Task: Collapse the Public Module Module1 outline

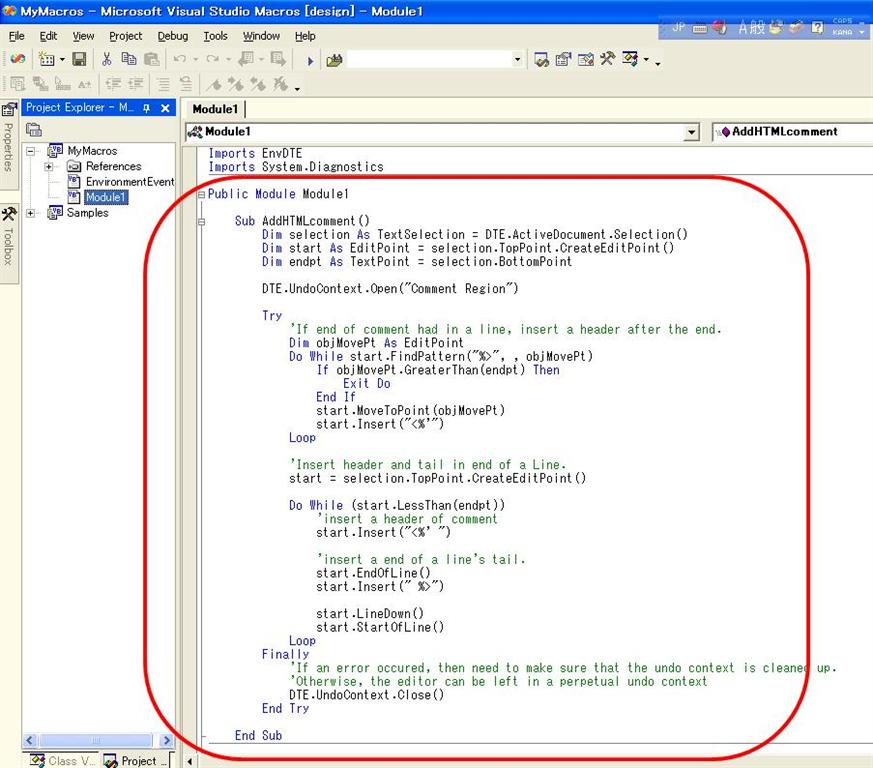Action: [x=202, y=195]
